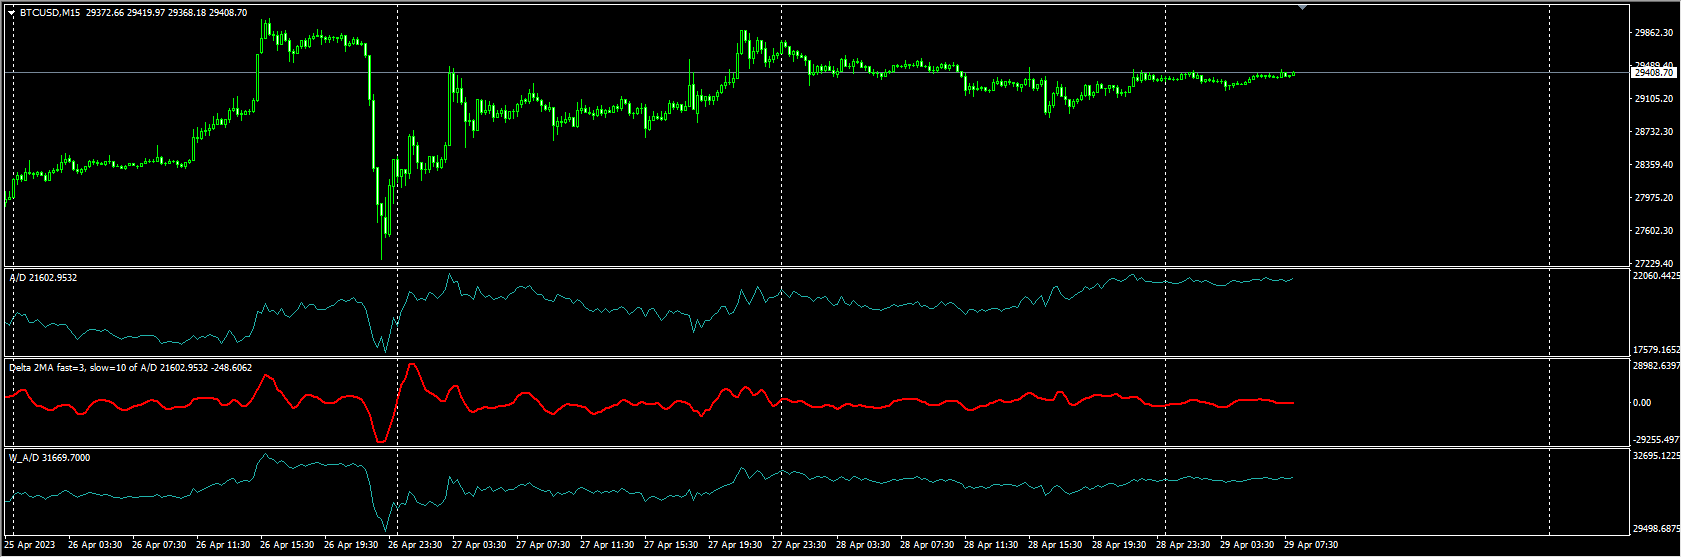The width and height of the screenshot is (1682, 558).
Task: Click the 28 Apr 15:30 time label
Action: point(1055,546)
